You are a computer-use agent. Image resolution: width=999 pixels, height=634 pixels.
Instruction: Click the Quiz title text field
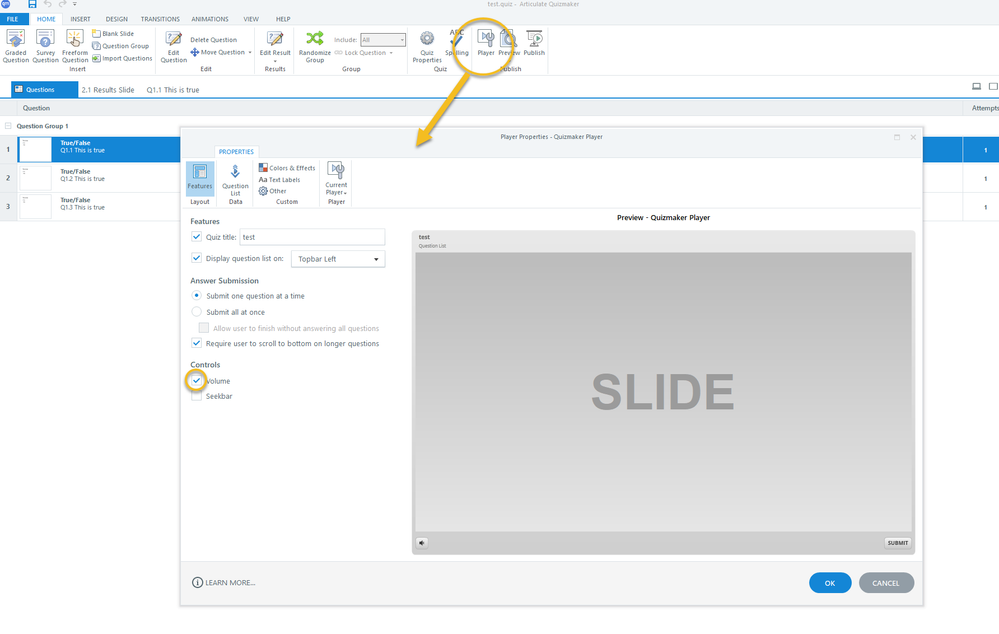tap(312, 237)
